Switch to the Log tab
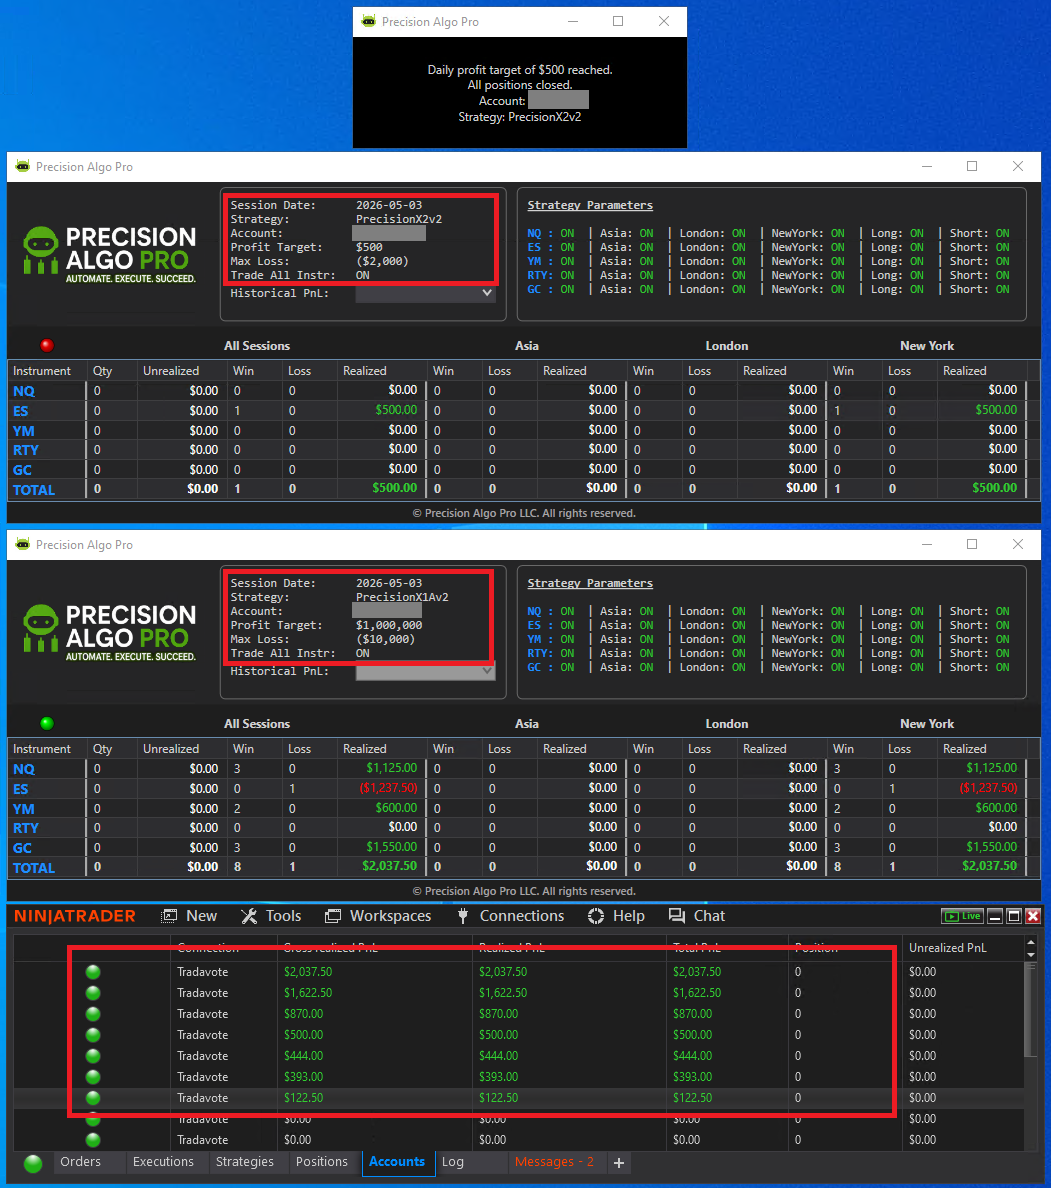The width and height of the screenshot is (1051, 1188). coord(452,1162)
